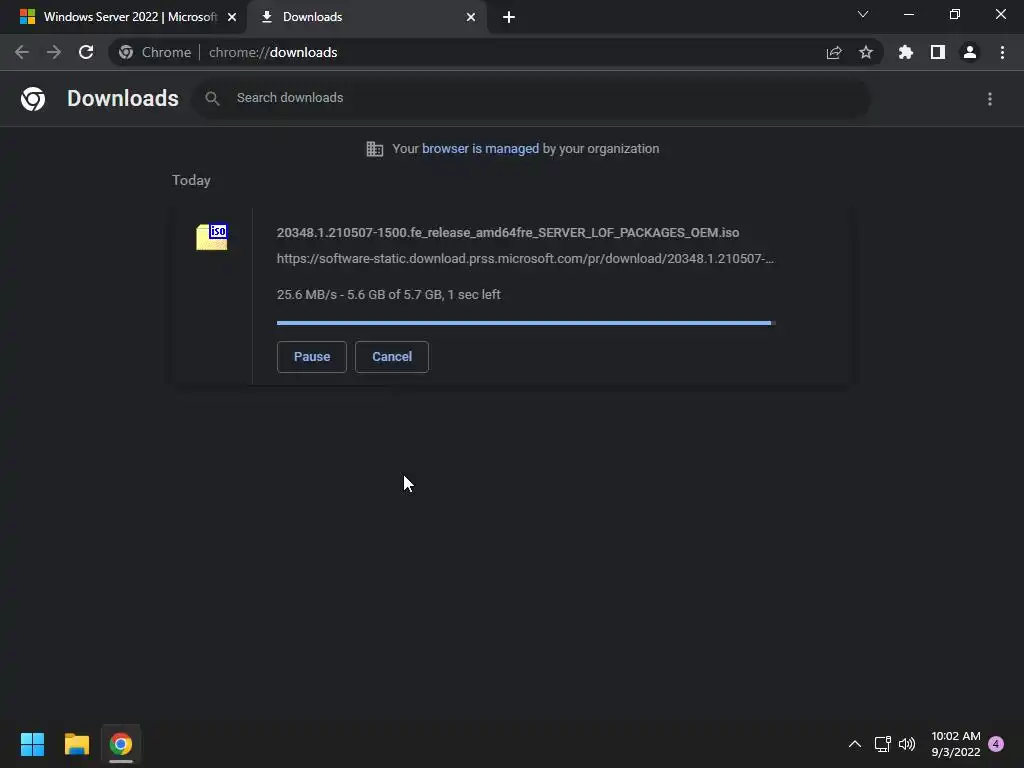Click the ISO file icon

click(212, 236)
